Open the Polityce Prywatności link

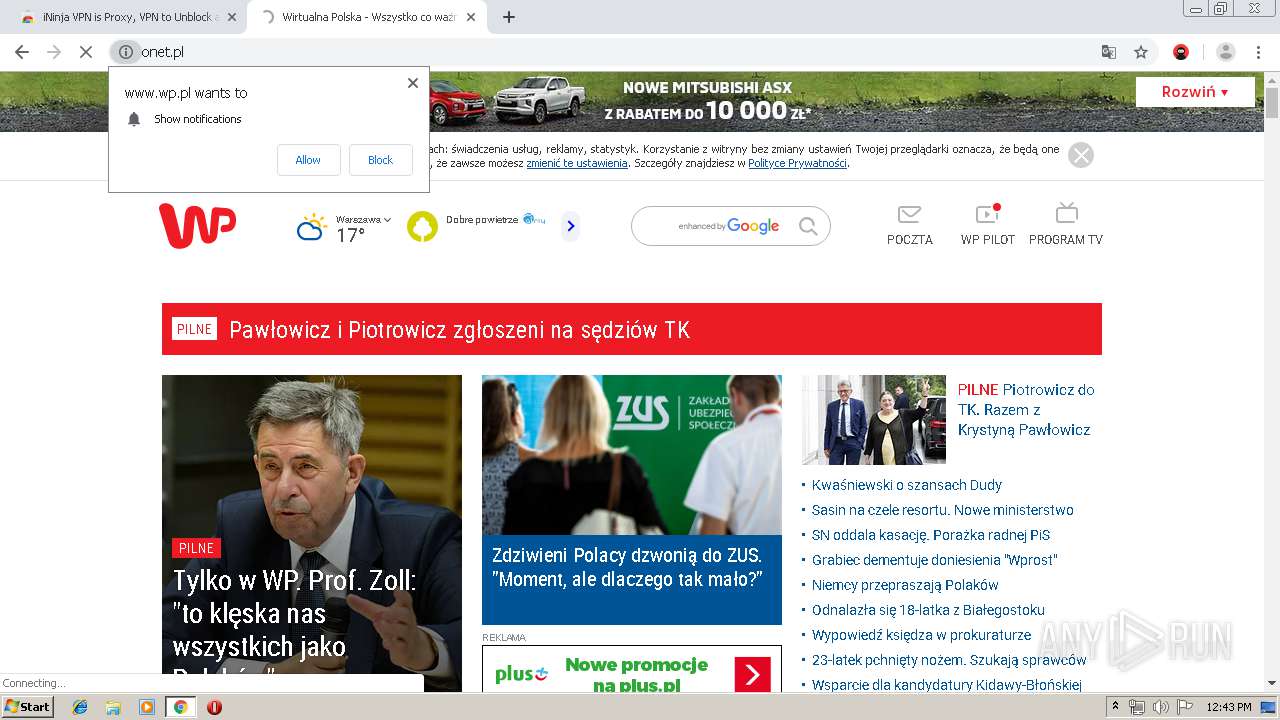click(797, 163)
